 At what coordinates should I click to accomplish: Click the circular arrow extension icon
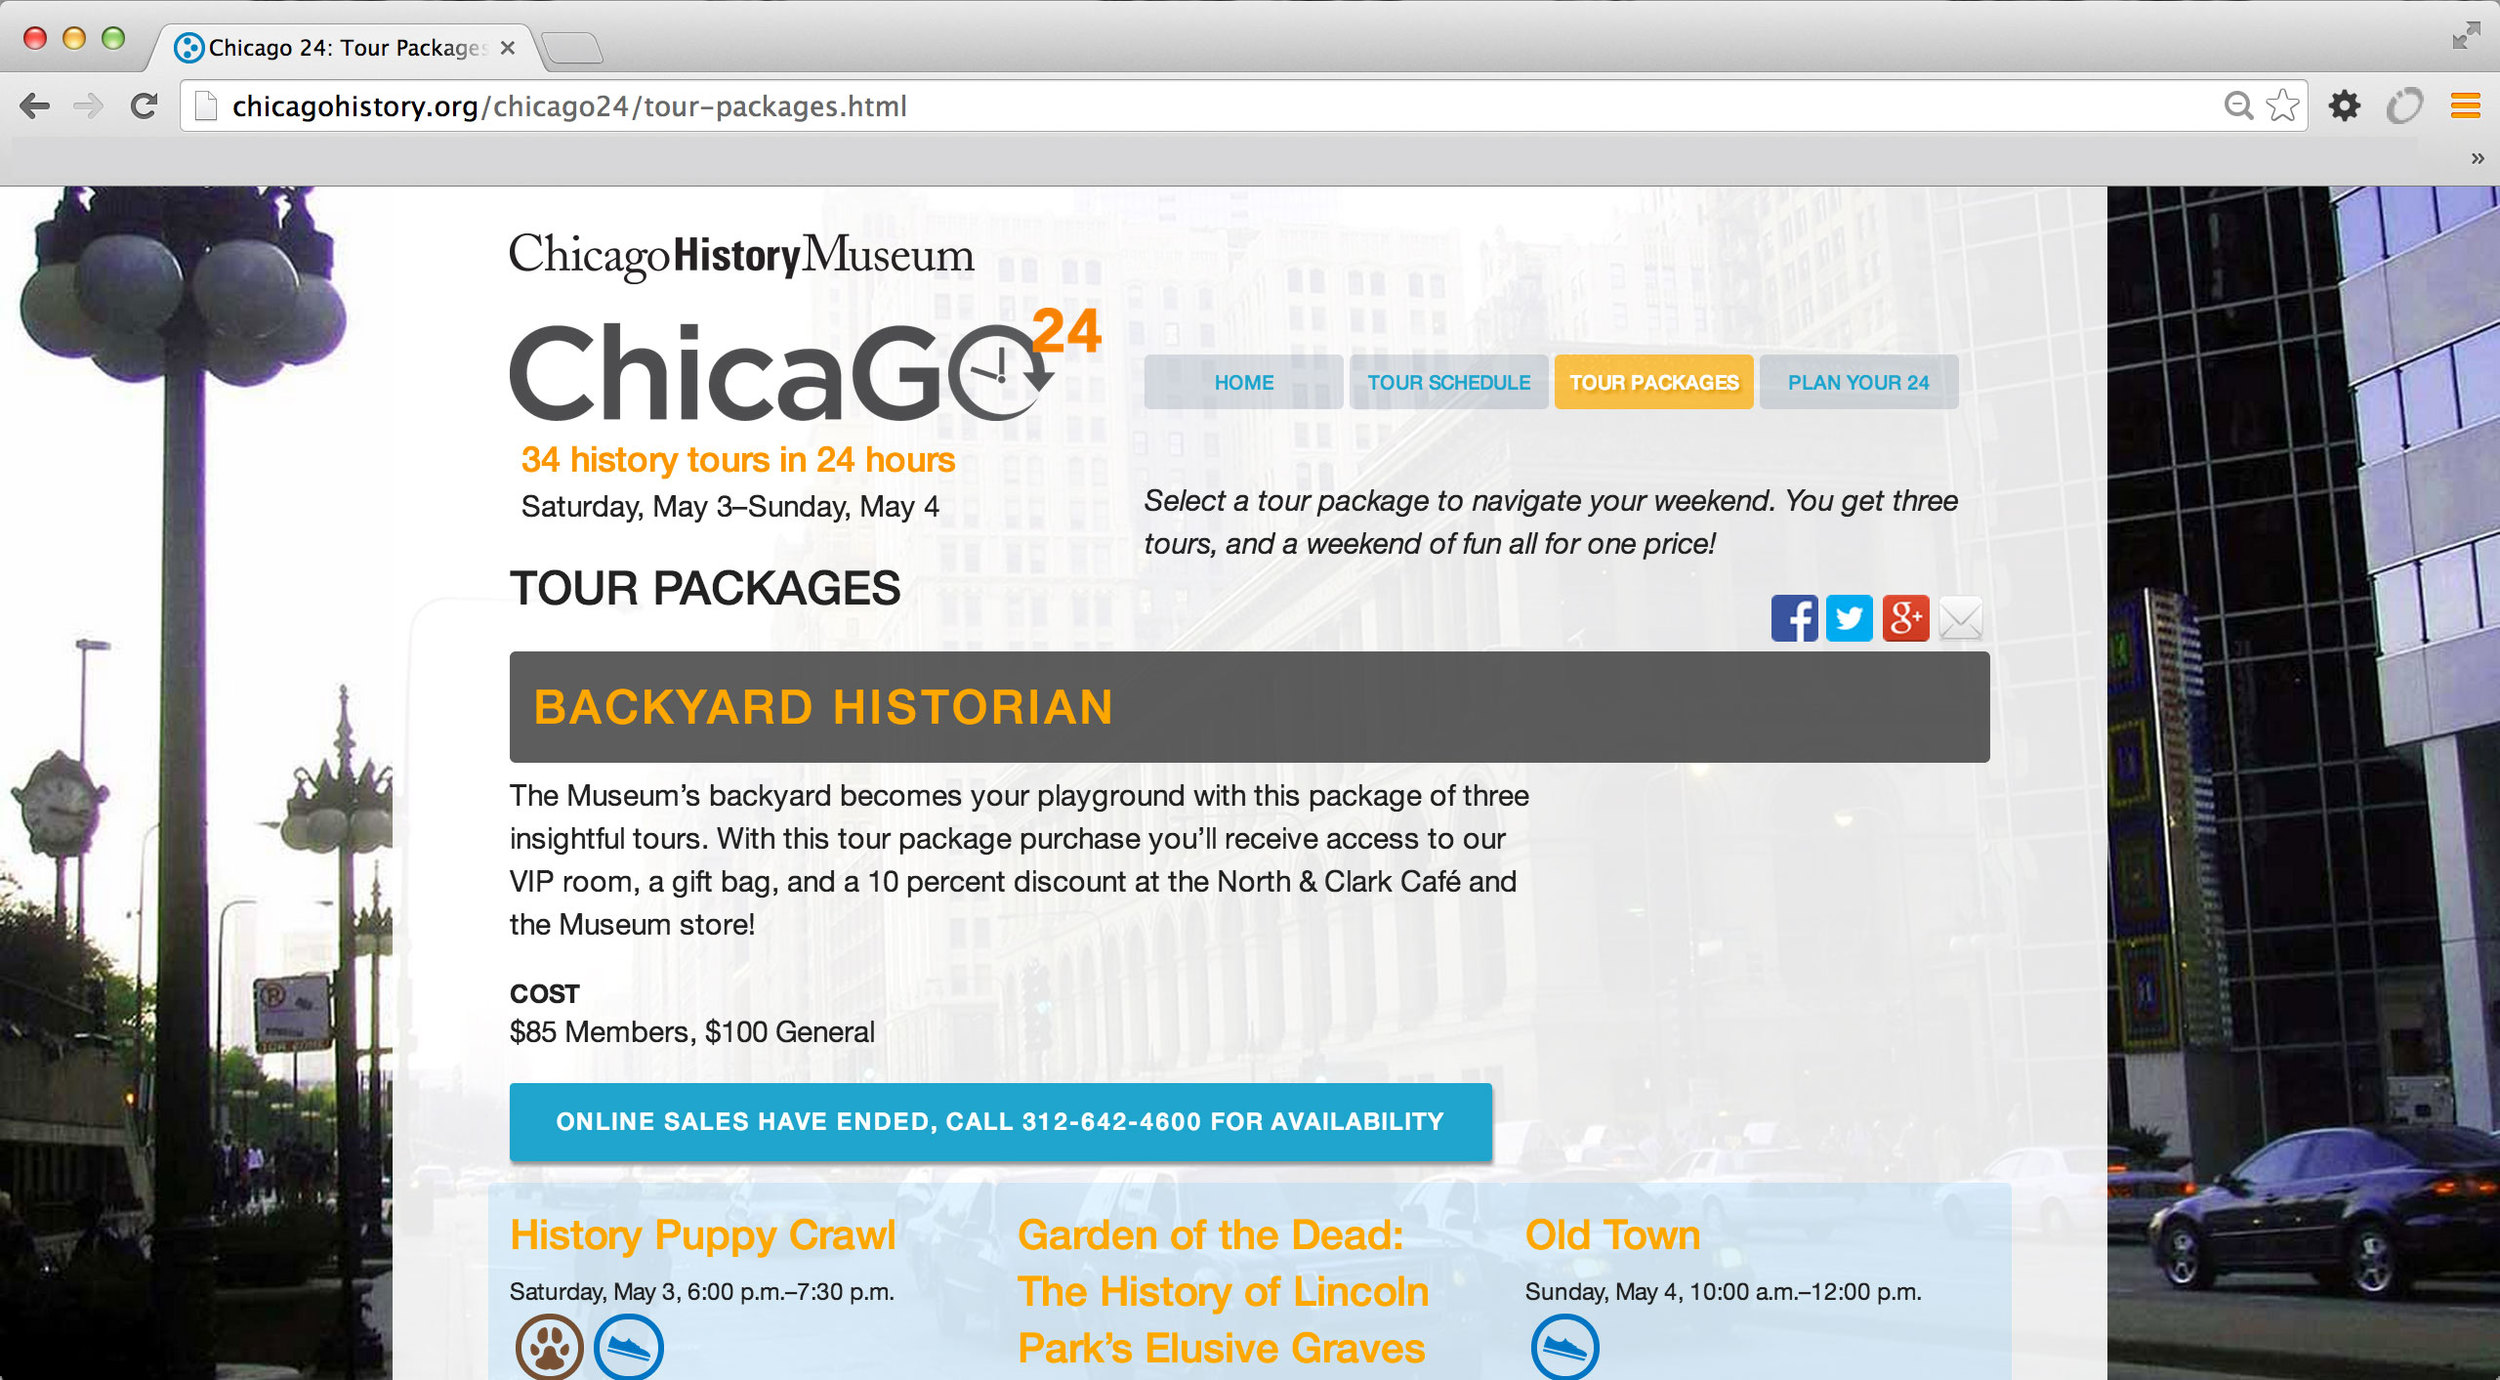2405,105
